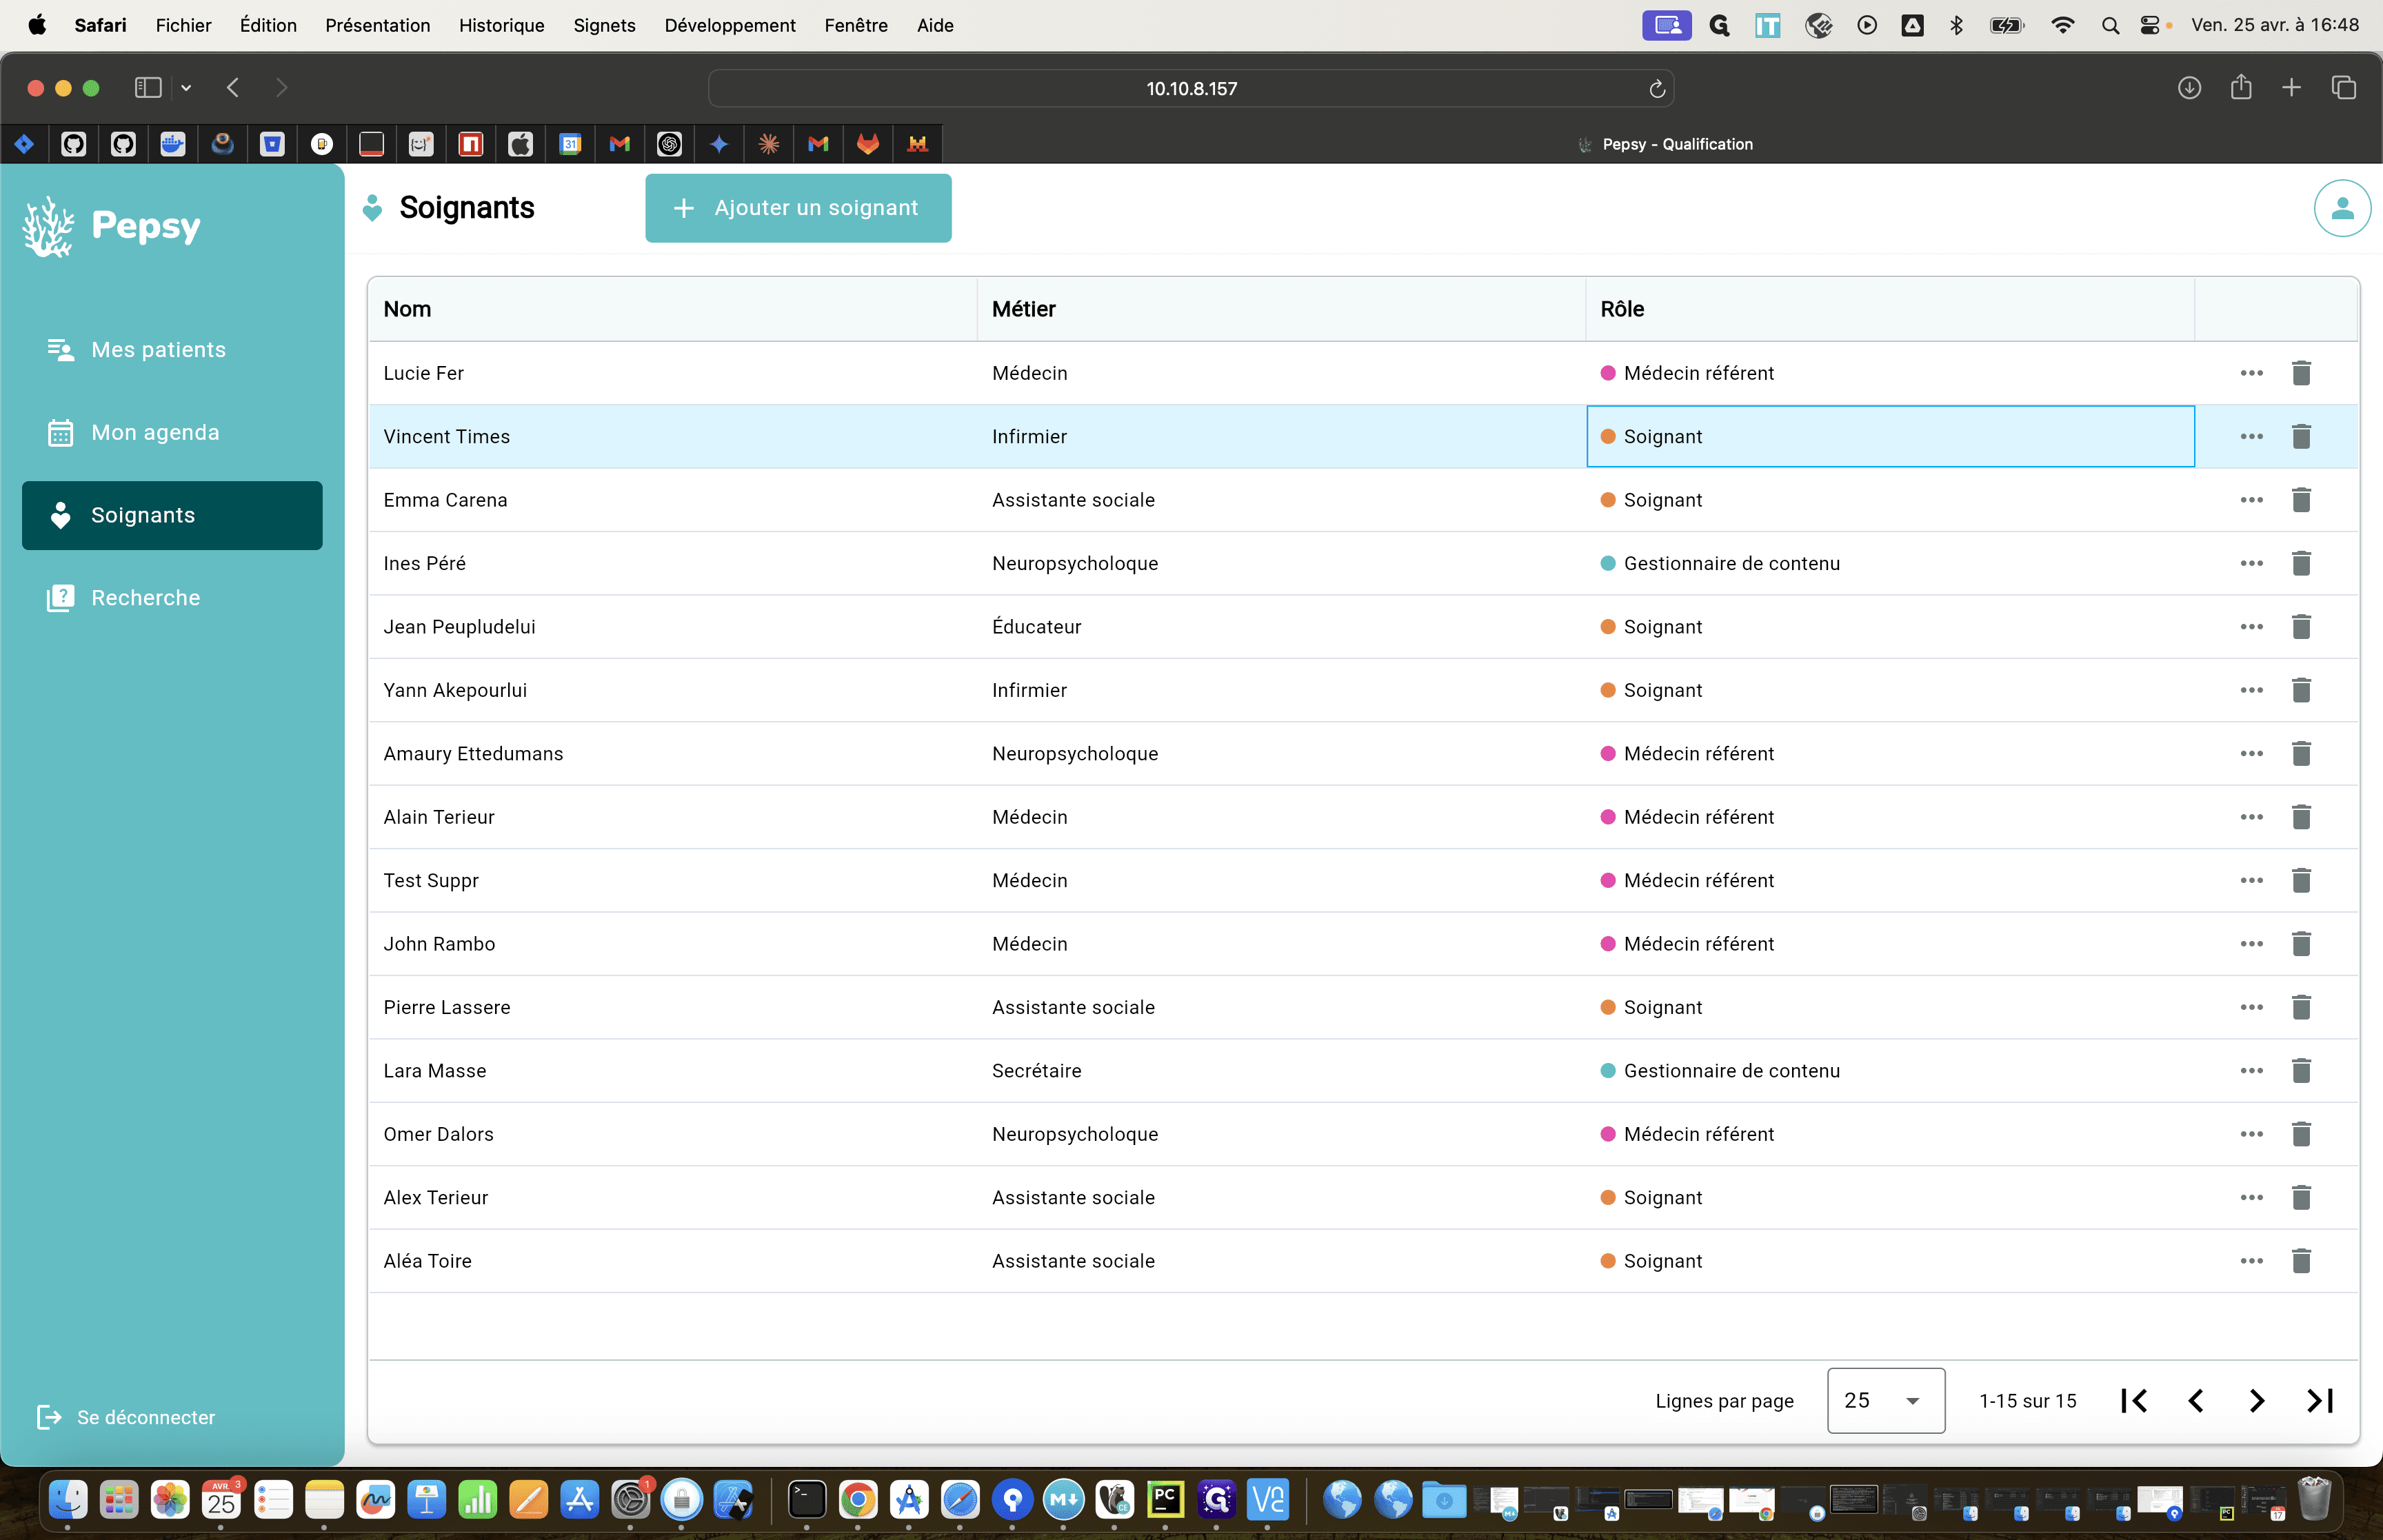Delete the Jean Peupludelui row
The width and height of the screenshot is (2383, 1540).
2301,627
